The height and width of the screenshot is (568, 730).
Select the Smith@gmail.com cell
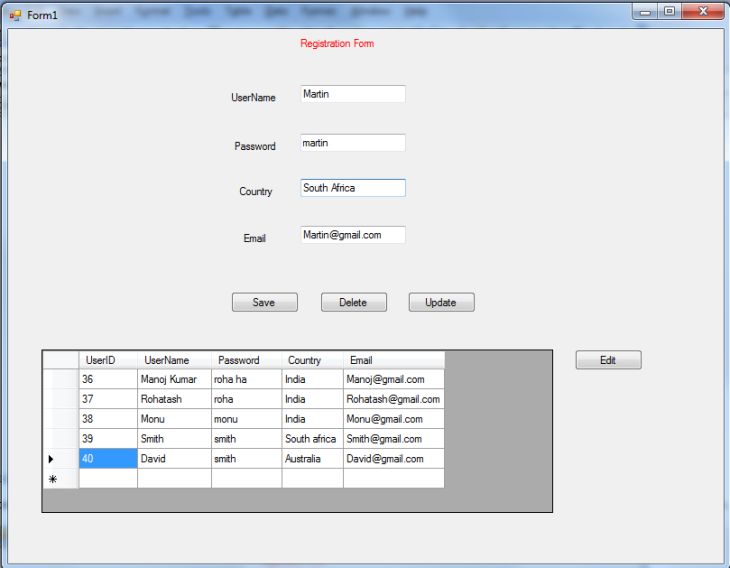(x=394, y=439)
